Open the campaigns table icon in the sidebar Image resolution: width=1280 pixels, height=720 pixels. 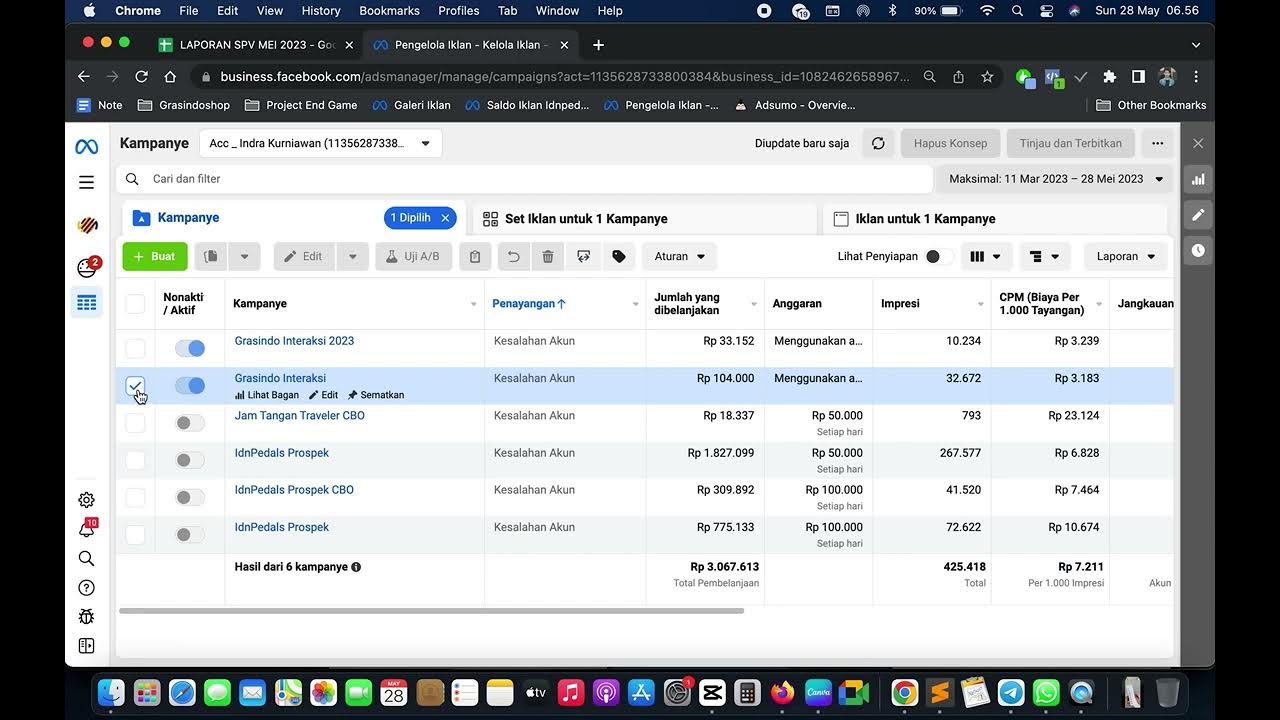click(87, 302)
